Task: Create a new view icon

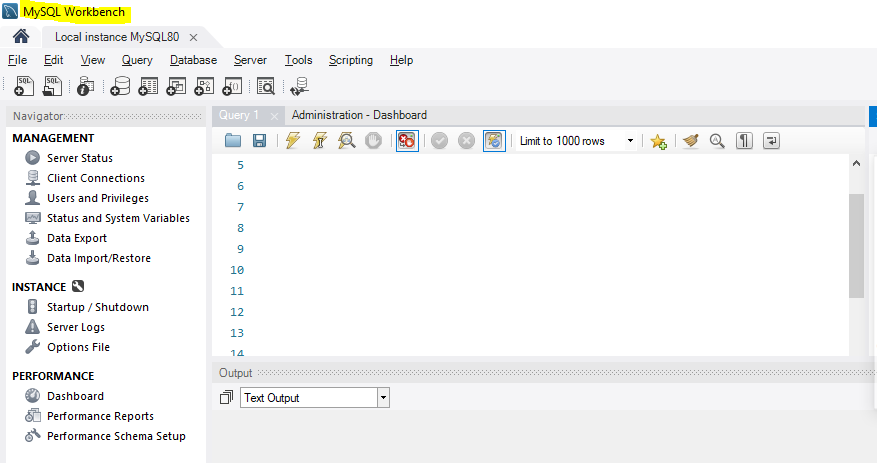Action: point(176,86)
